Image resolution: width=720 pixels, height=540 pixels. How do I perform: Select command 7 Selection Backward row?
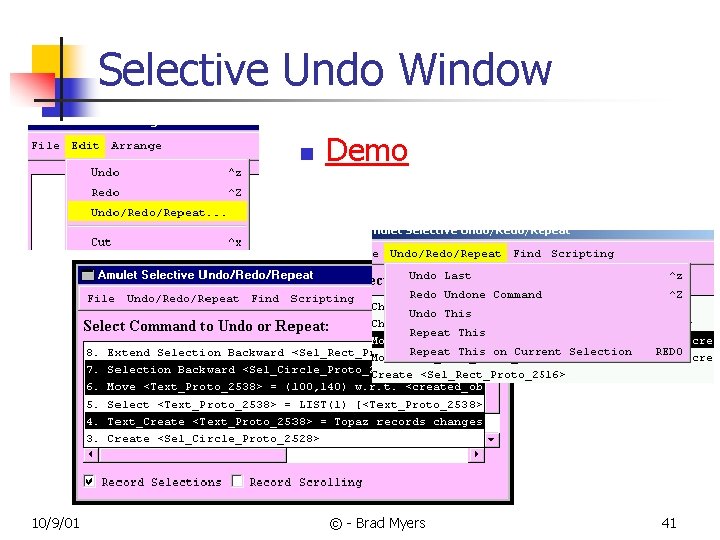(228, 370)
